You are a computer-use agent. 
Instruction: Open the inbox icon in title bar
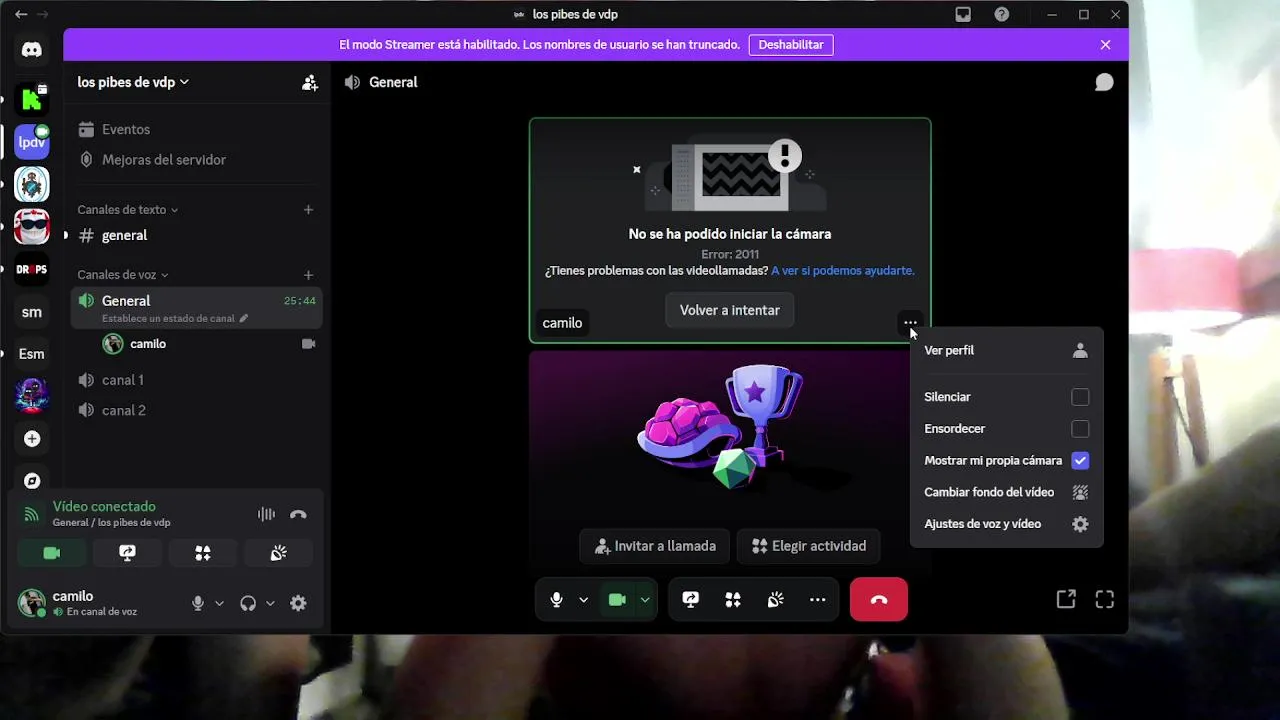coord(963,14)
